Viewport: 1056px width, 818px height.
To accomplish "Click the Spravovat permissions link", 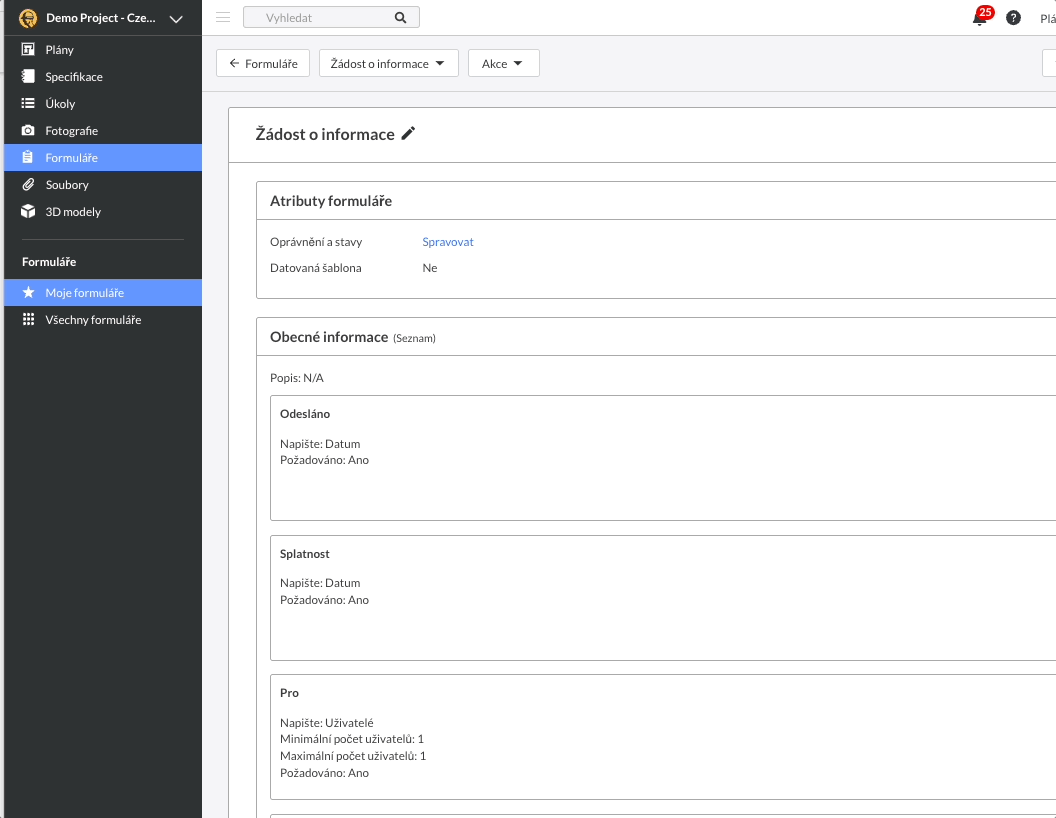I will pyautogui.click(x=448, y=242).
